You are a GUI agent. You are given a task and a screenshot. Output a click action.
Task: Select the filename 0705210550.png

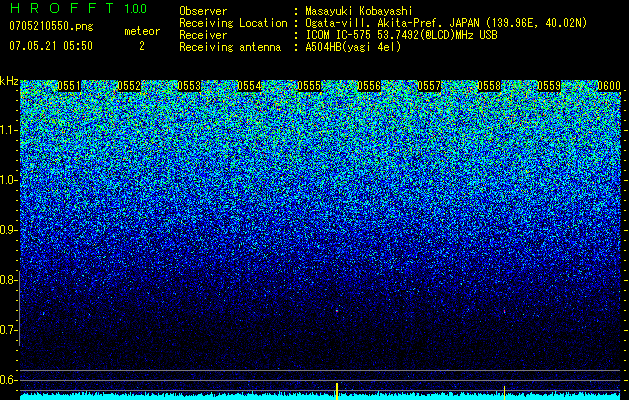[51, 26]
